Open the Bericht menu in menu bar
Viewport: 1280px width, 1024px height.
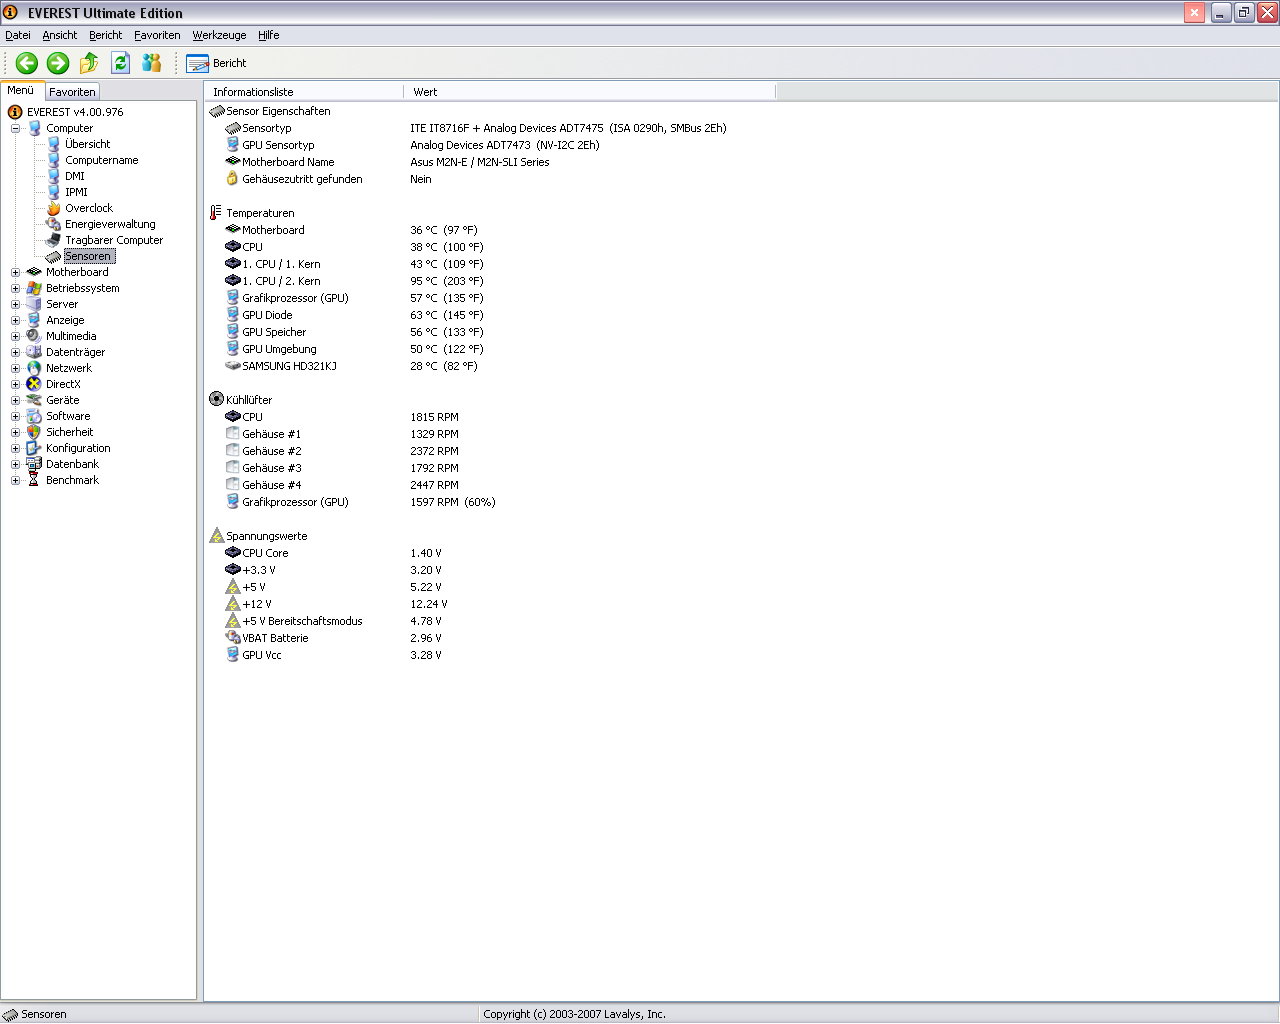tap(105, 35)
